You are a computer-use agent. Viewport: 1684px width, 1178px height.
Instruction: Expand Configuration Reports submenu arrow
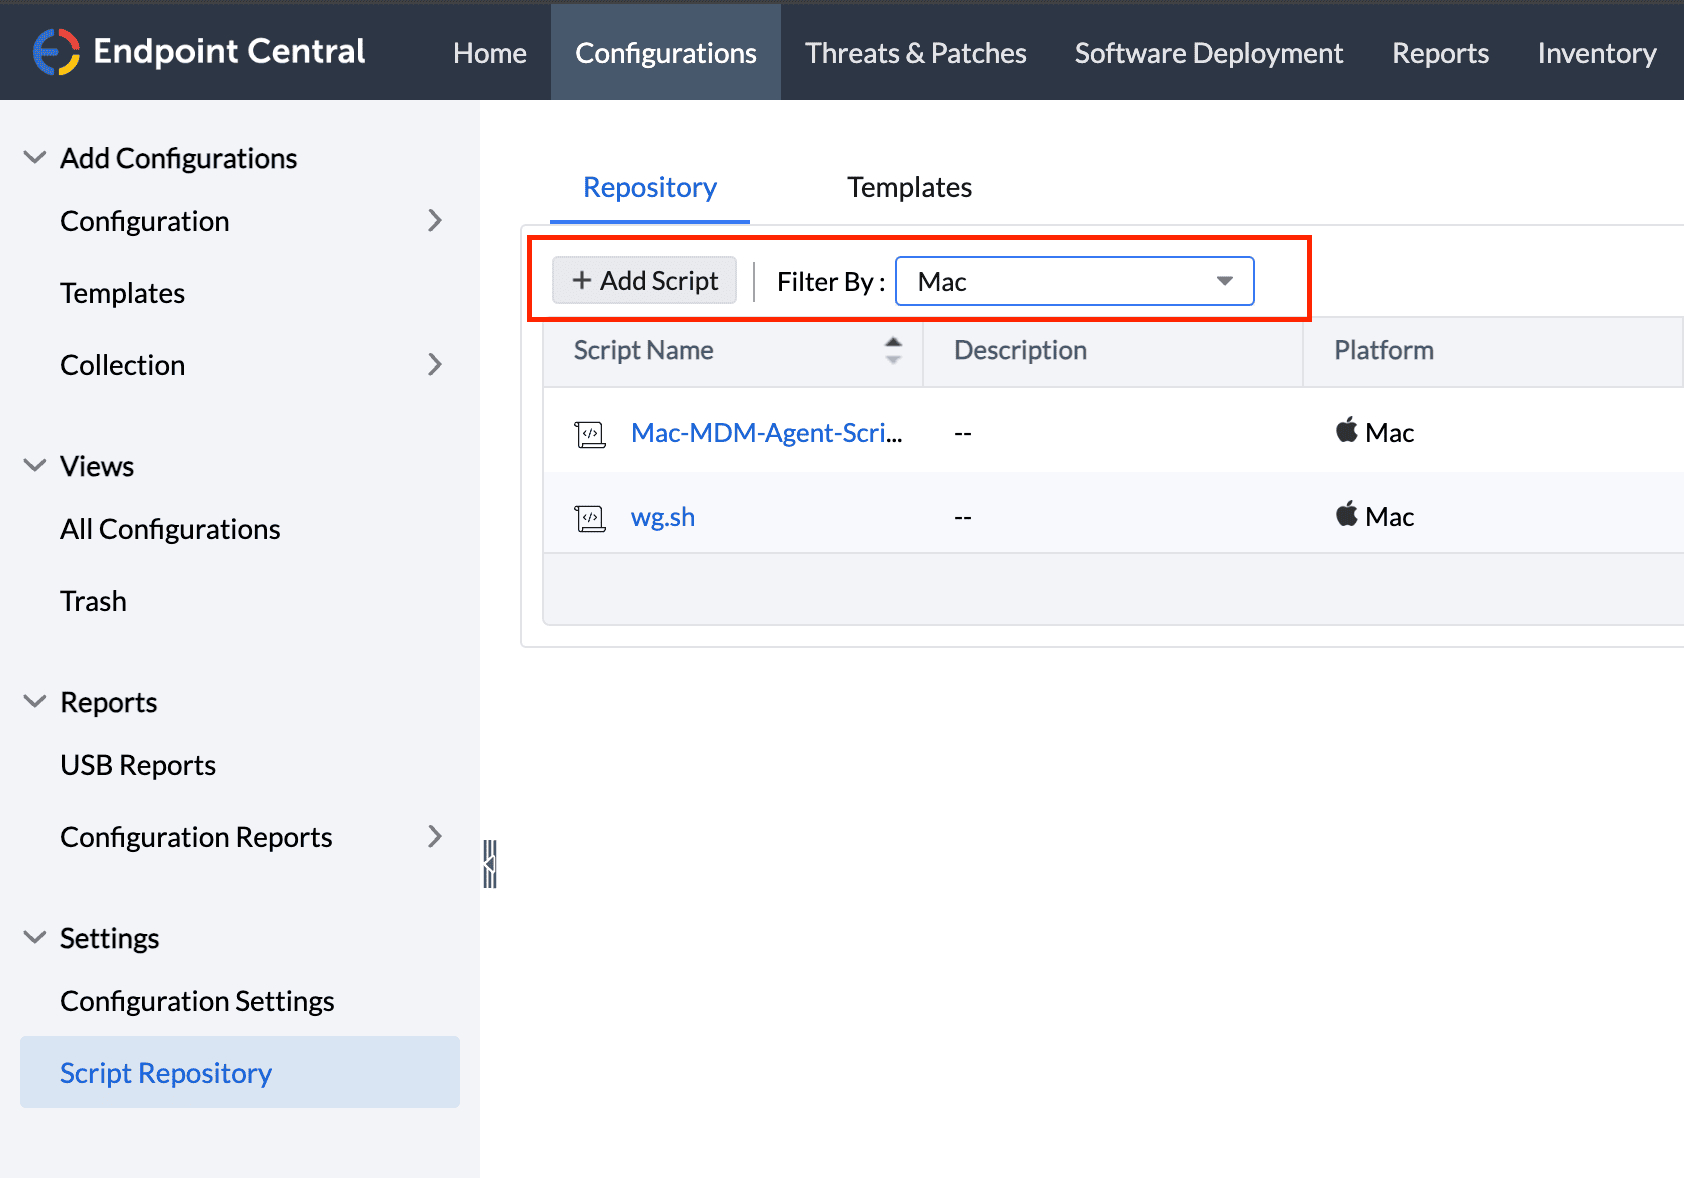(x=435, y=837)
